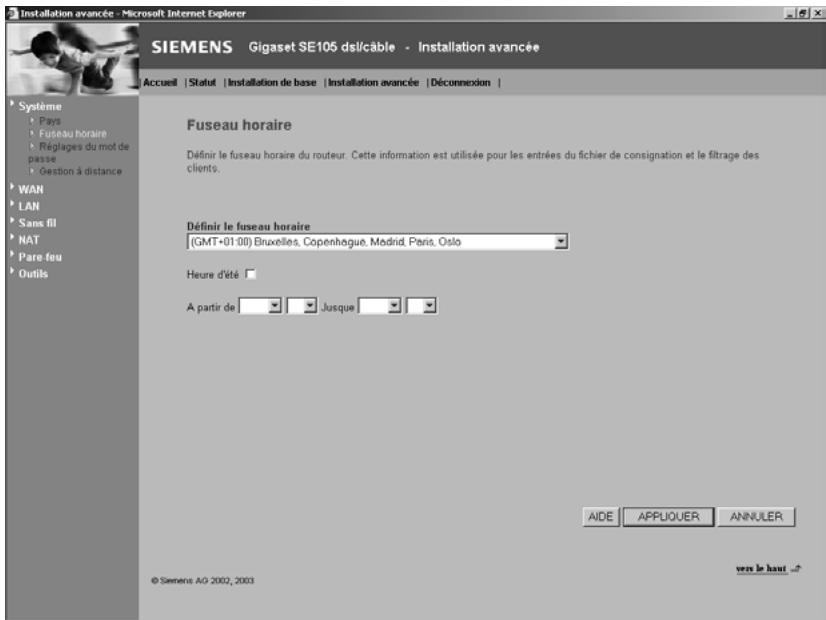This screenshot has height=620, width=826.
Task: Open second A partir de dropdown
Action: [x=302, y=306]
